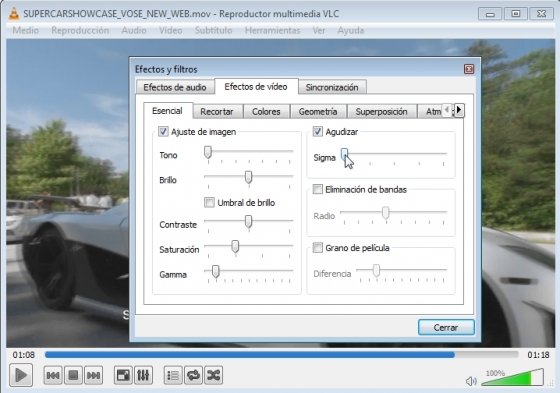Screen dimensions: 560x393
Task: Open the Subtítulo menu
Action: [214, 30]
